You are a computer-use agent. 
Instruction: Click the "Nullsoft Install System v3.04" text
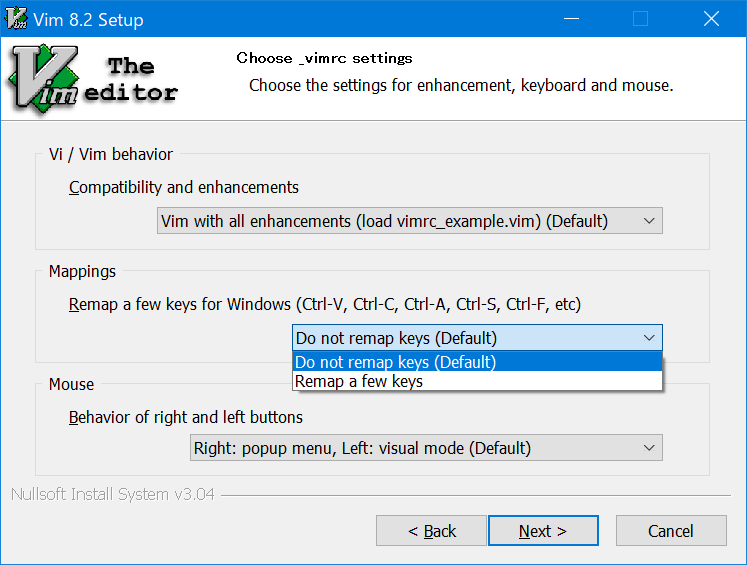coord(112,494)
